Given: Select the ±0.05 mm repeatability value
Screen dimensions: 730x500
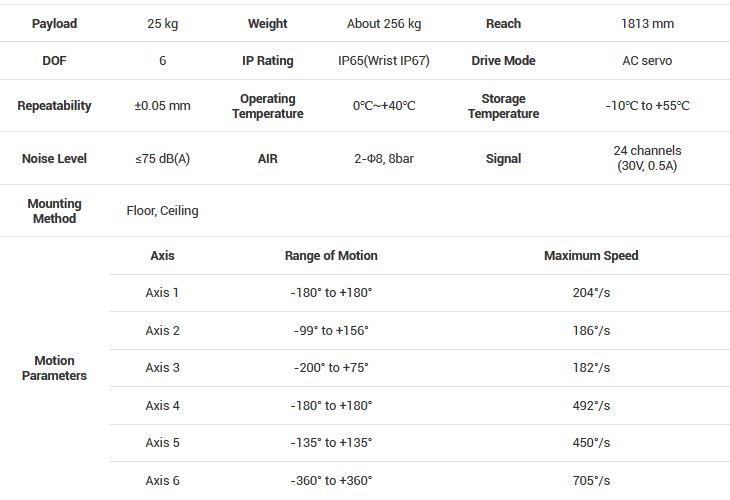Looking at the screenshot, I should [x=162, y=106].
